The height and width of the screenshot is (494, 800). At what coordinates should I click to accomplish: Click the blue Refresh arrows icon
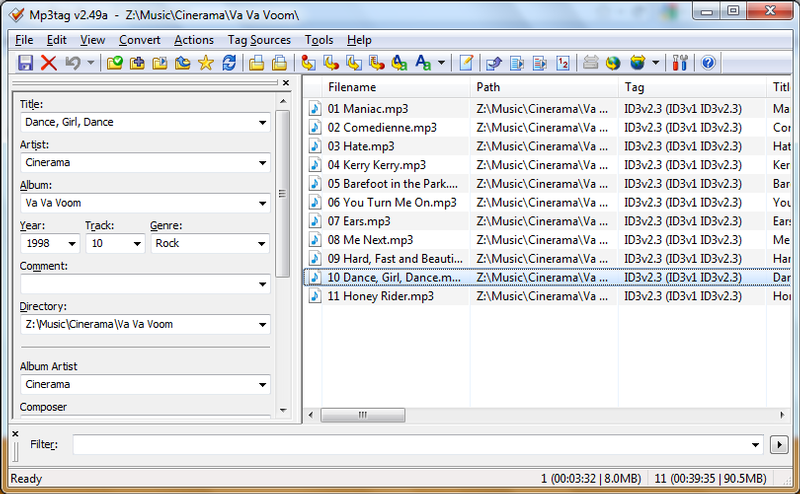point(229,63)
